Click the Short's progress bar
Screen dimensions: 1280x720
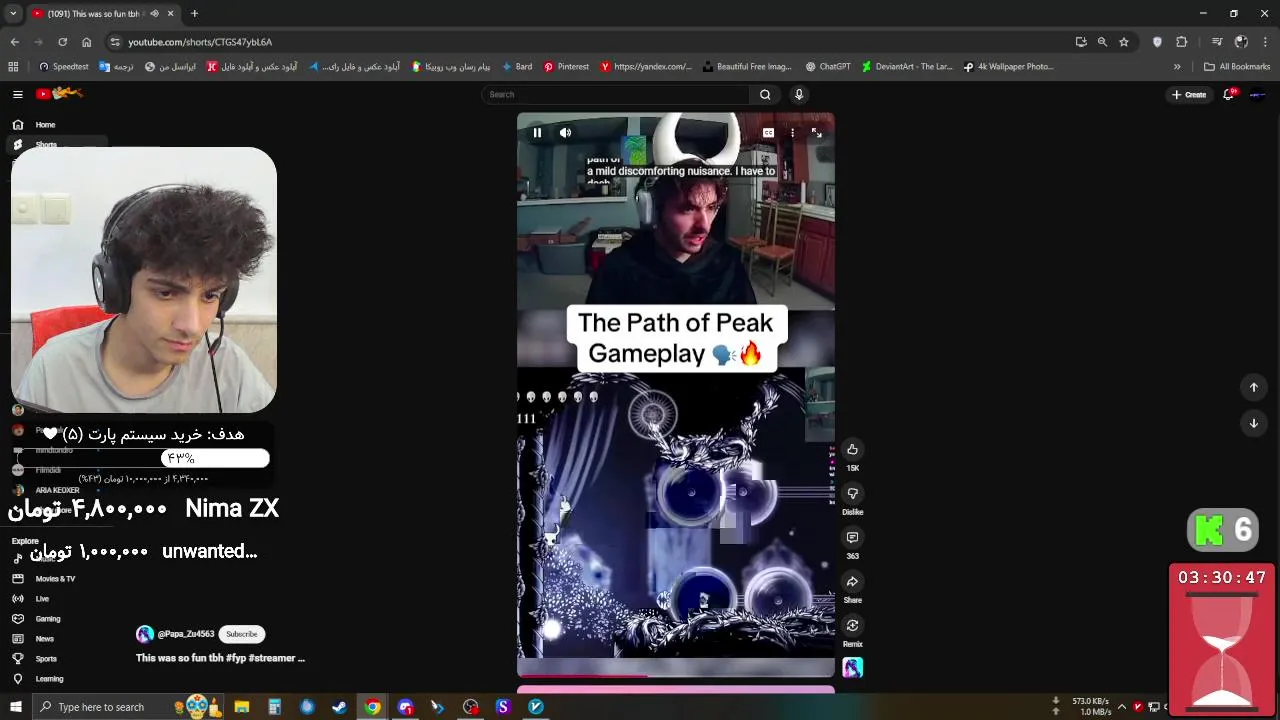coord(675,676)
